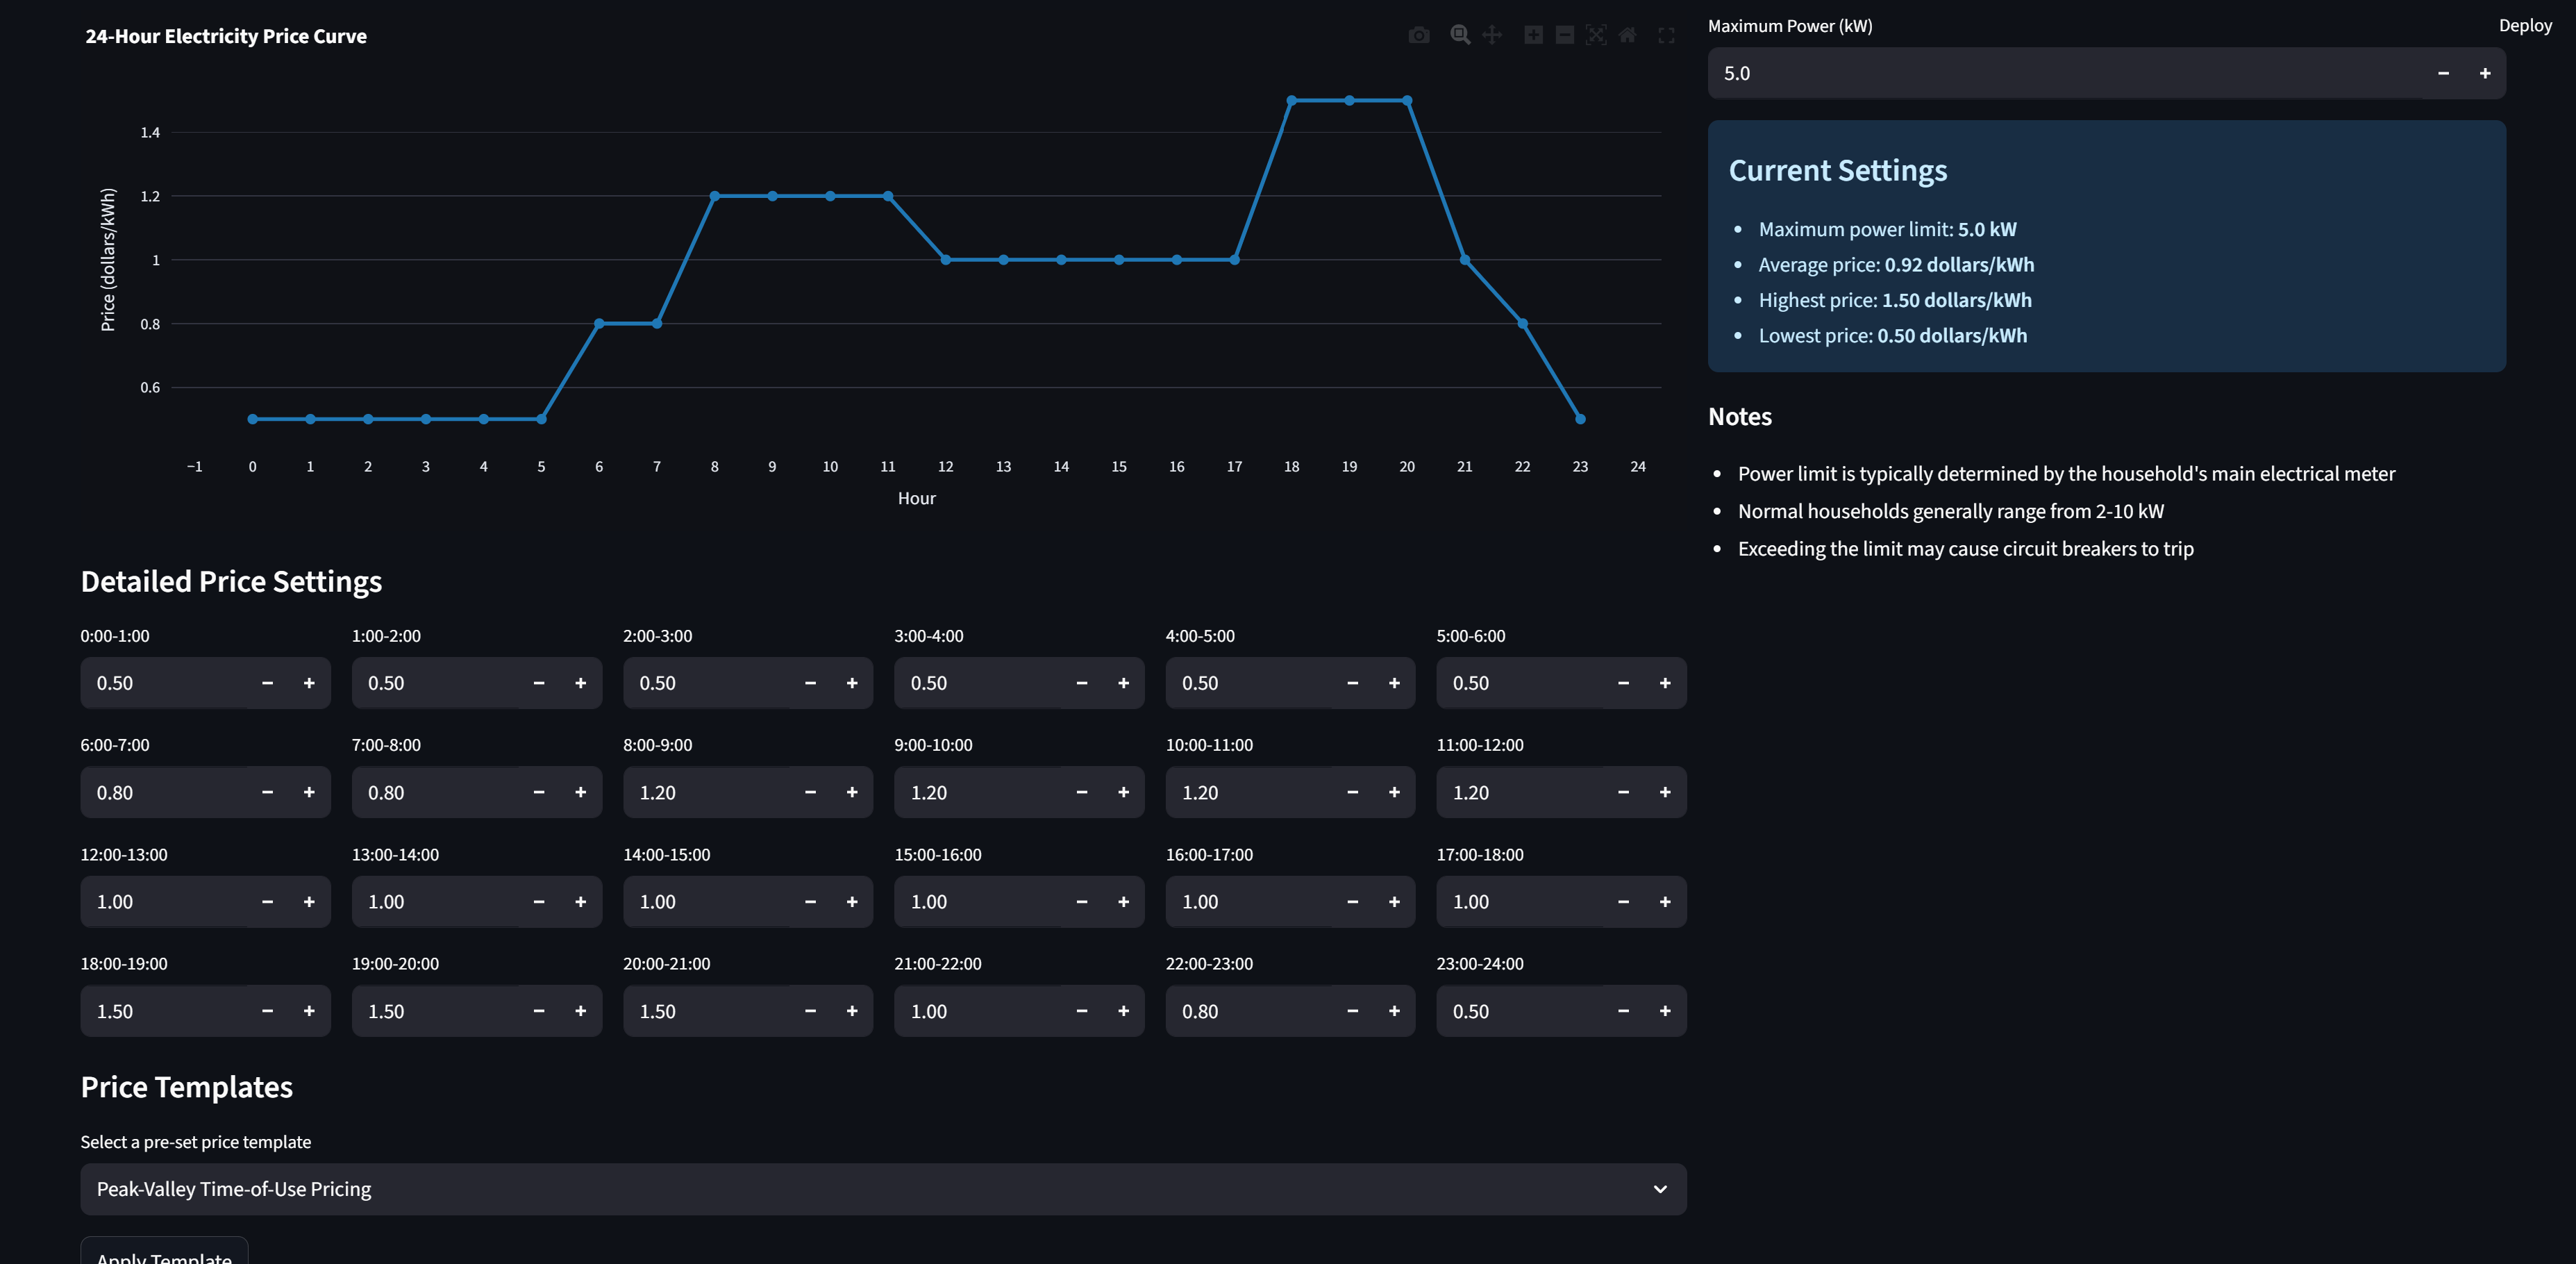Decrease the 23:00-24:00 price

(x=1623, y=1011)
